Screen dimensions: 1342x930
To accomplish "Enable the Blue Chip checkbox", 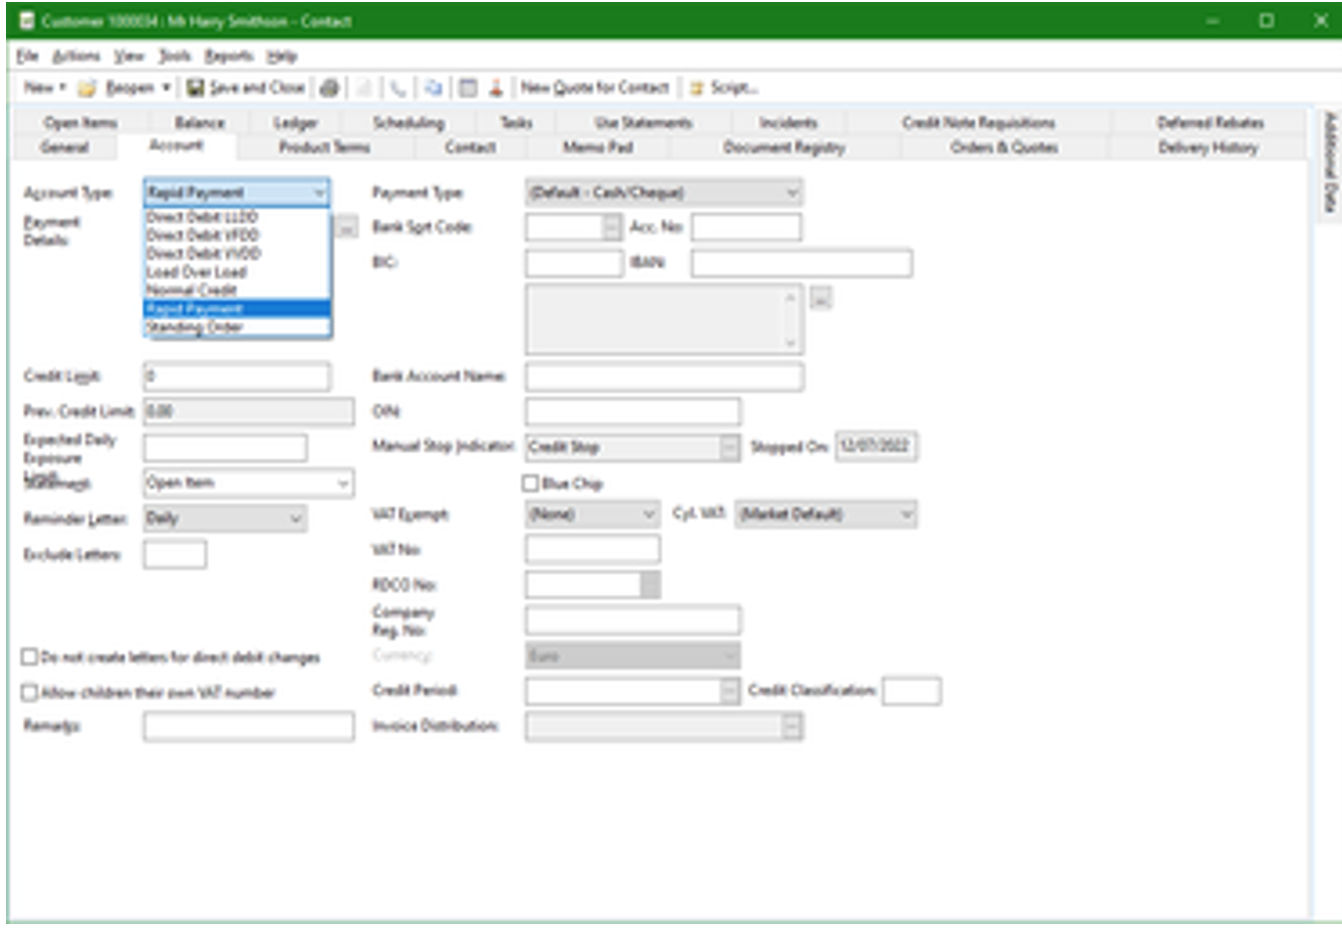I will pos(530,484).
